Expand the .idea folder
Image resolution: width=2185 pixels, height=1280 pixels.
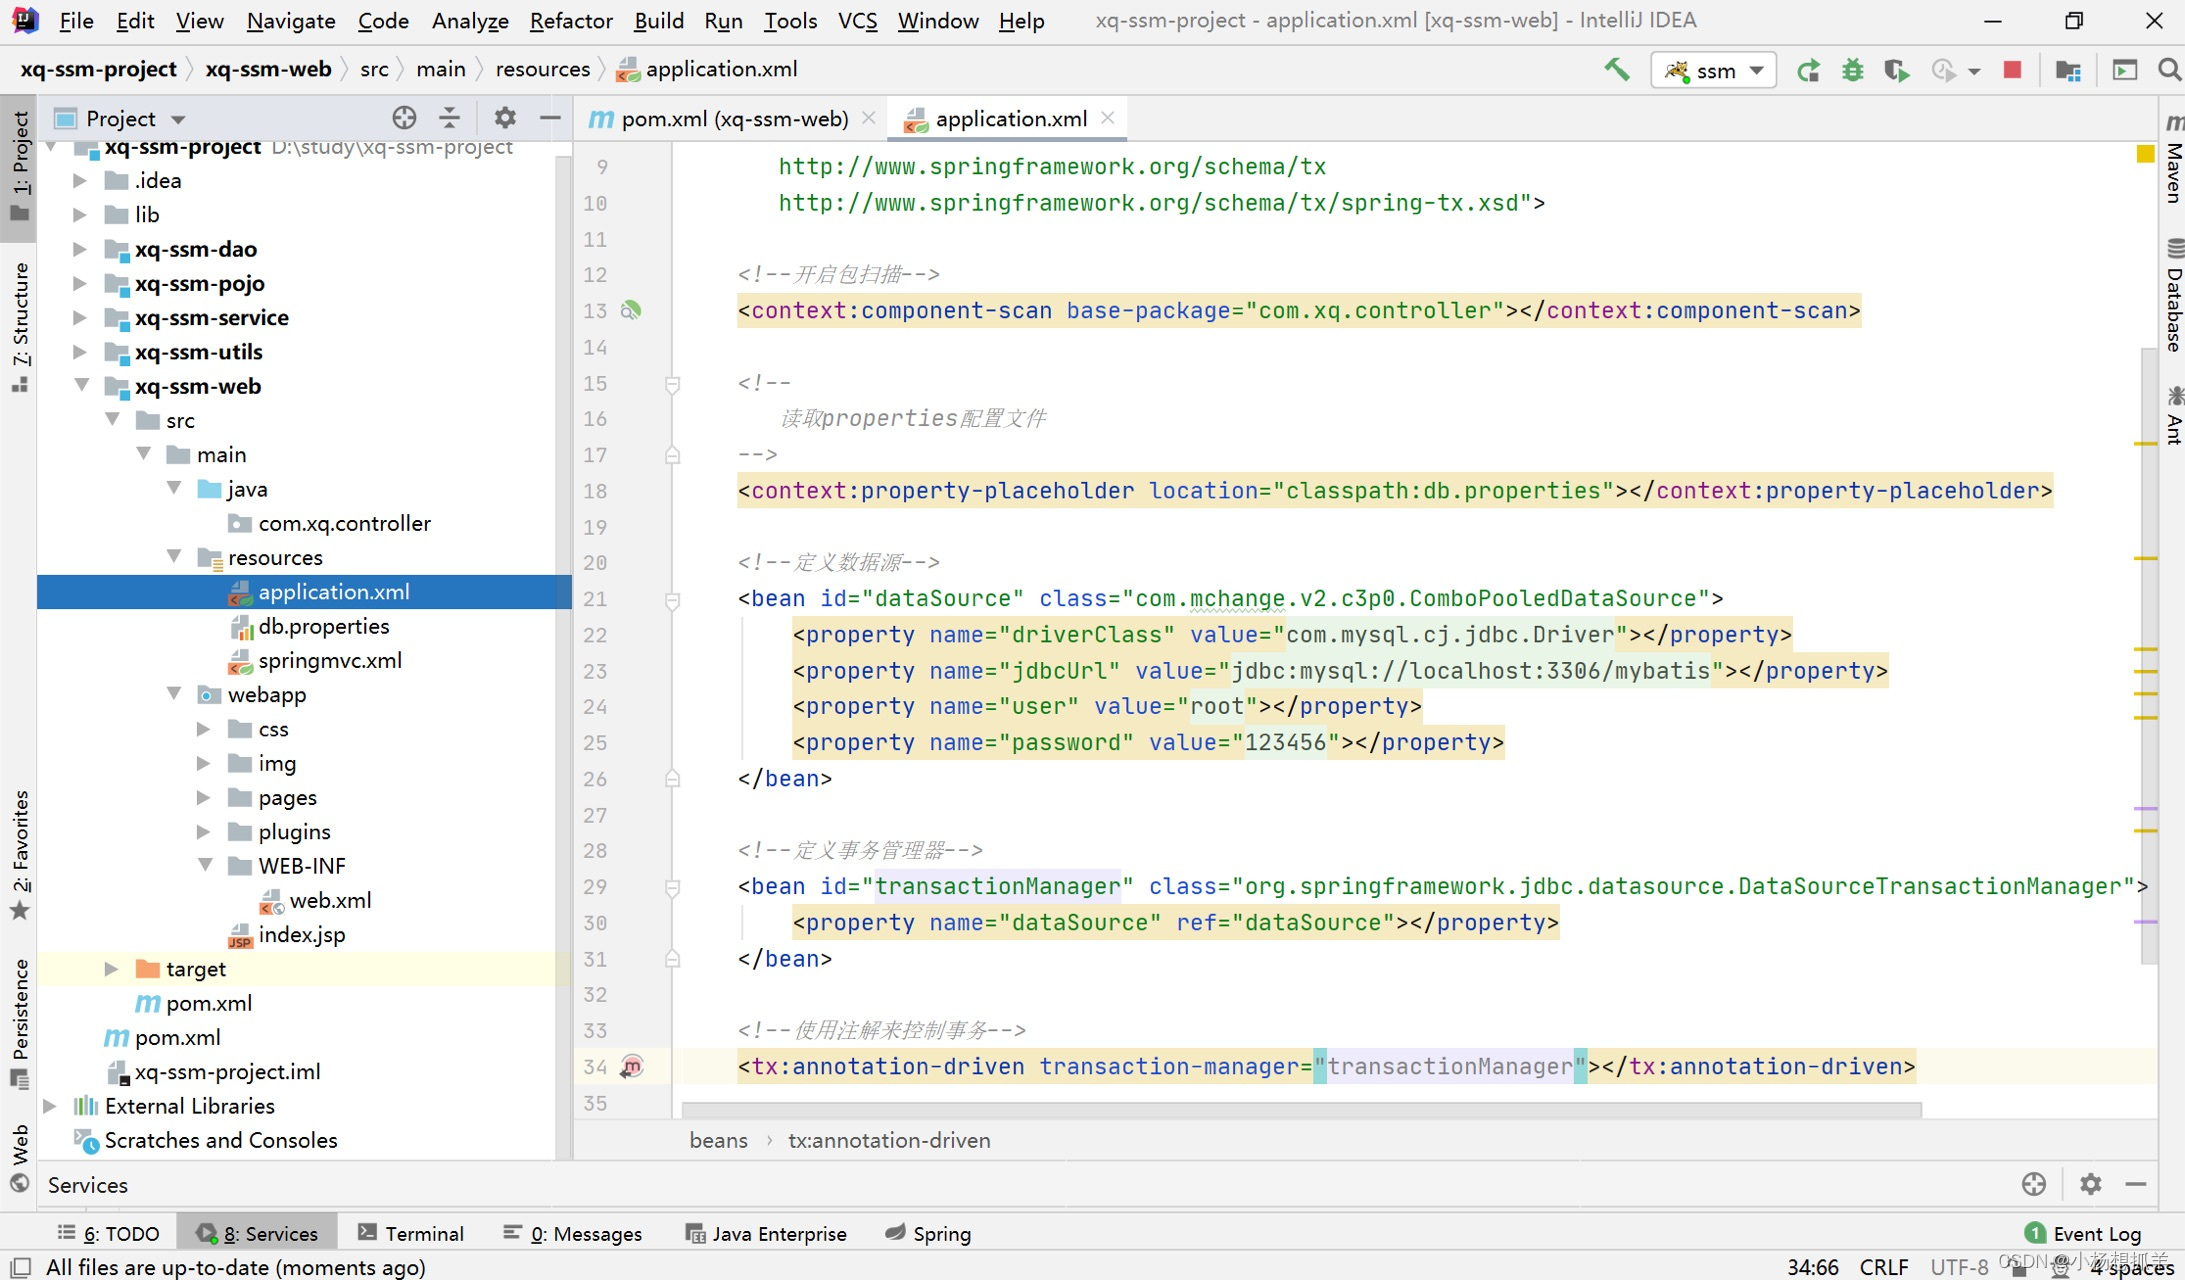80,181
